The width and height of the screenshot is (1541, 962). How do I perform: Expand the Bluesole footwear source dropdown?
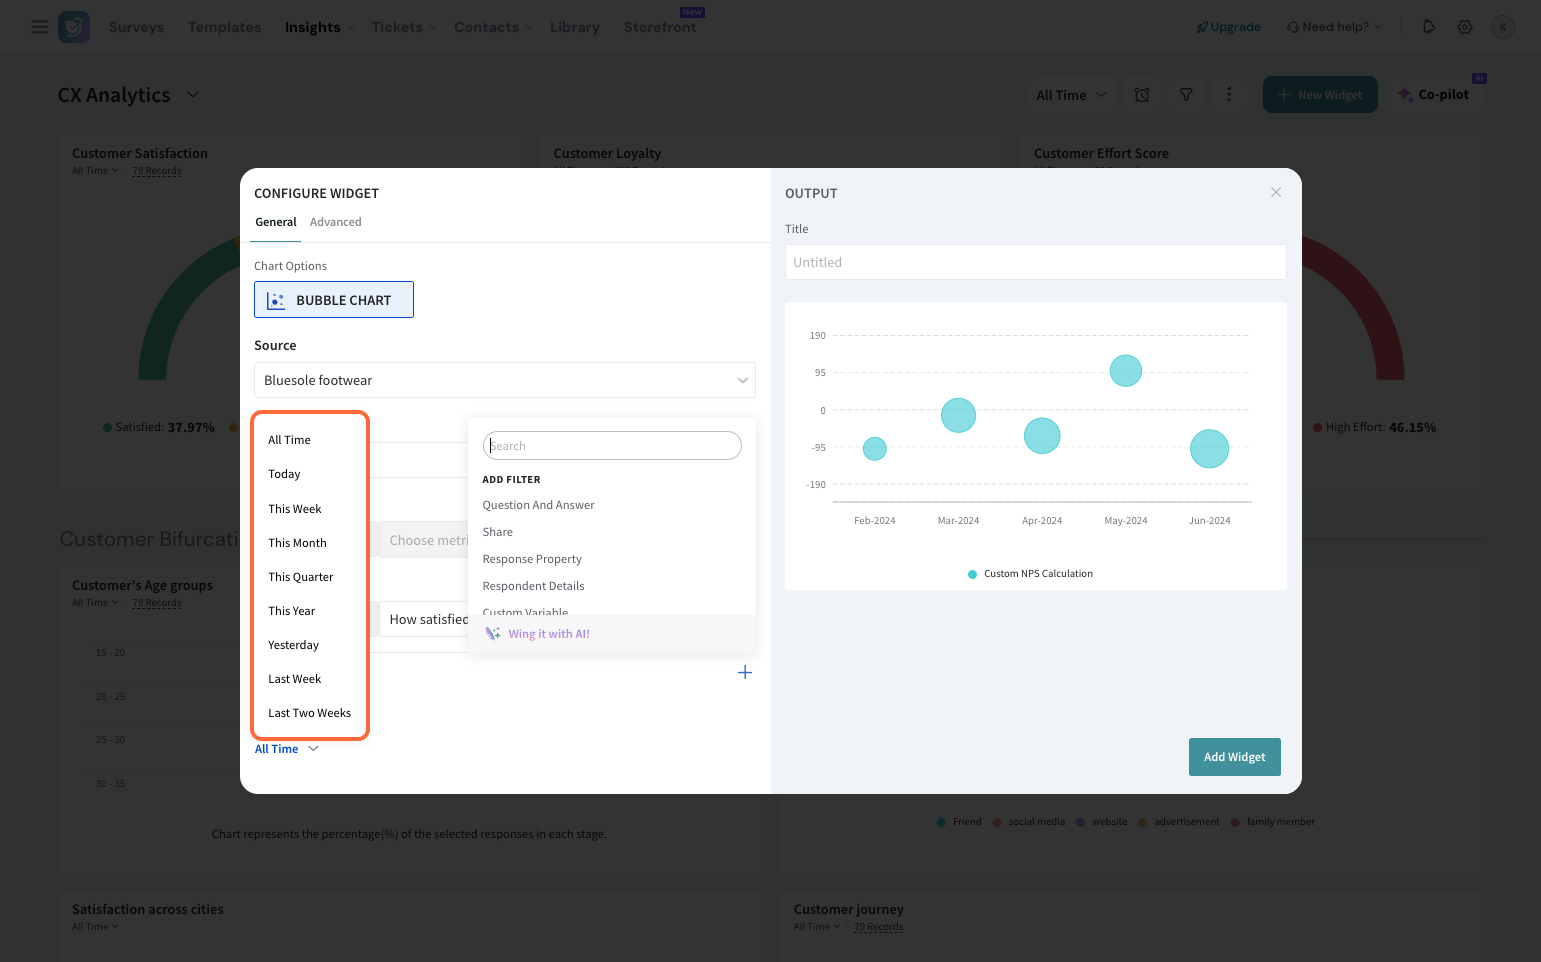[742, 380]
